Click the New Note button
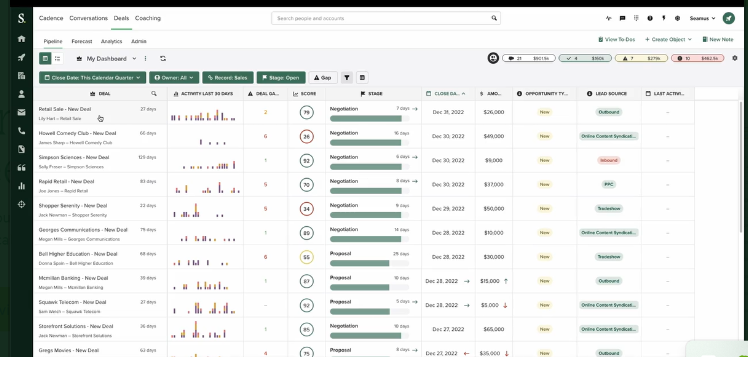 717,40
